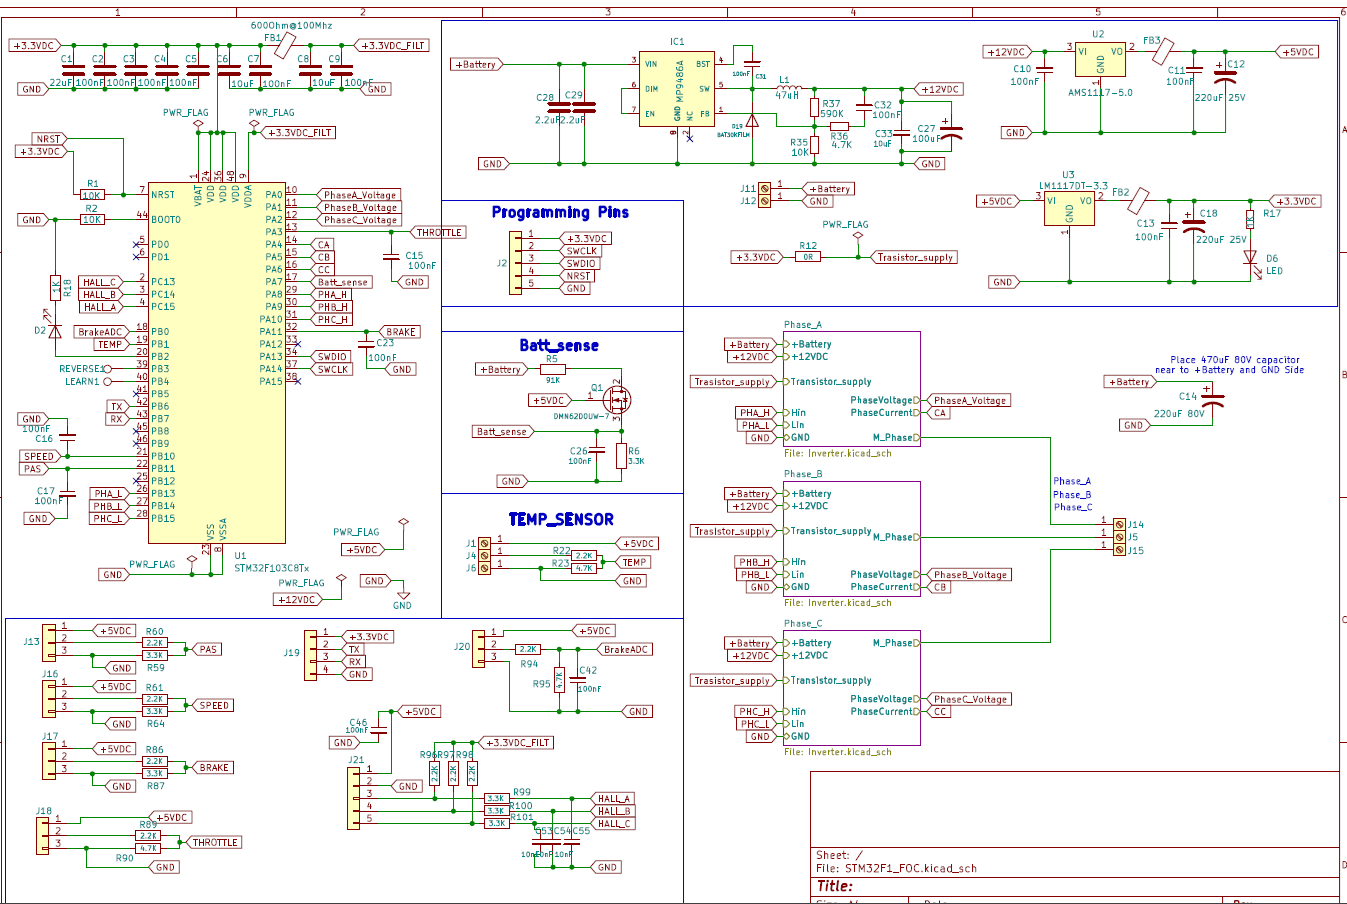The image size is (1347, 904).
Task: Click the J21 hall sensor connector
Action: [353, 798]
